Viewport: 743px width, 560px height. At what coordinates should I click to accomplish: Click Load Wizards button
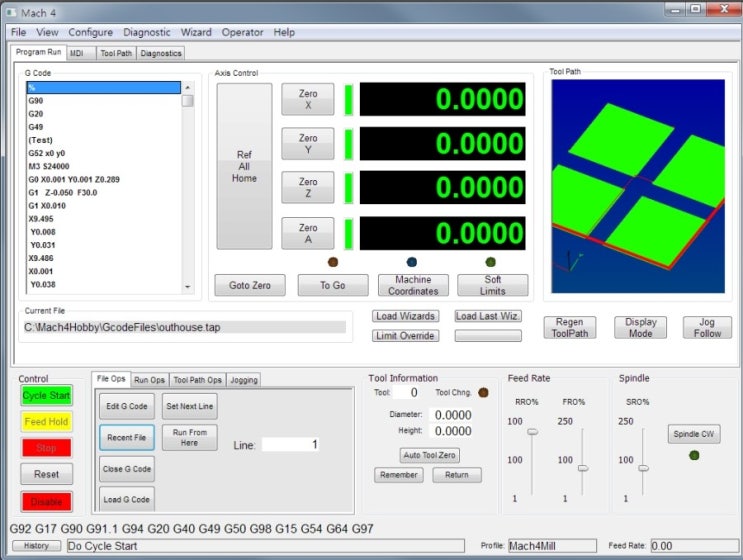tap(405, 316)
